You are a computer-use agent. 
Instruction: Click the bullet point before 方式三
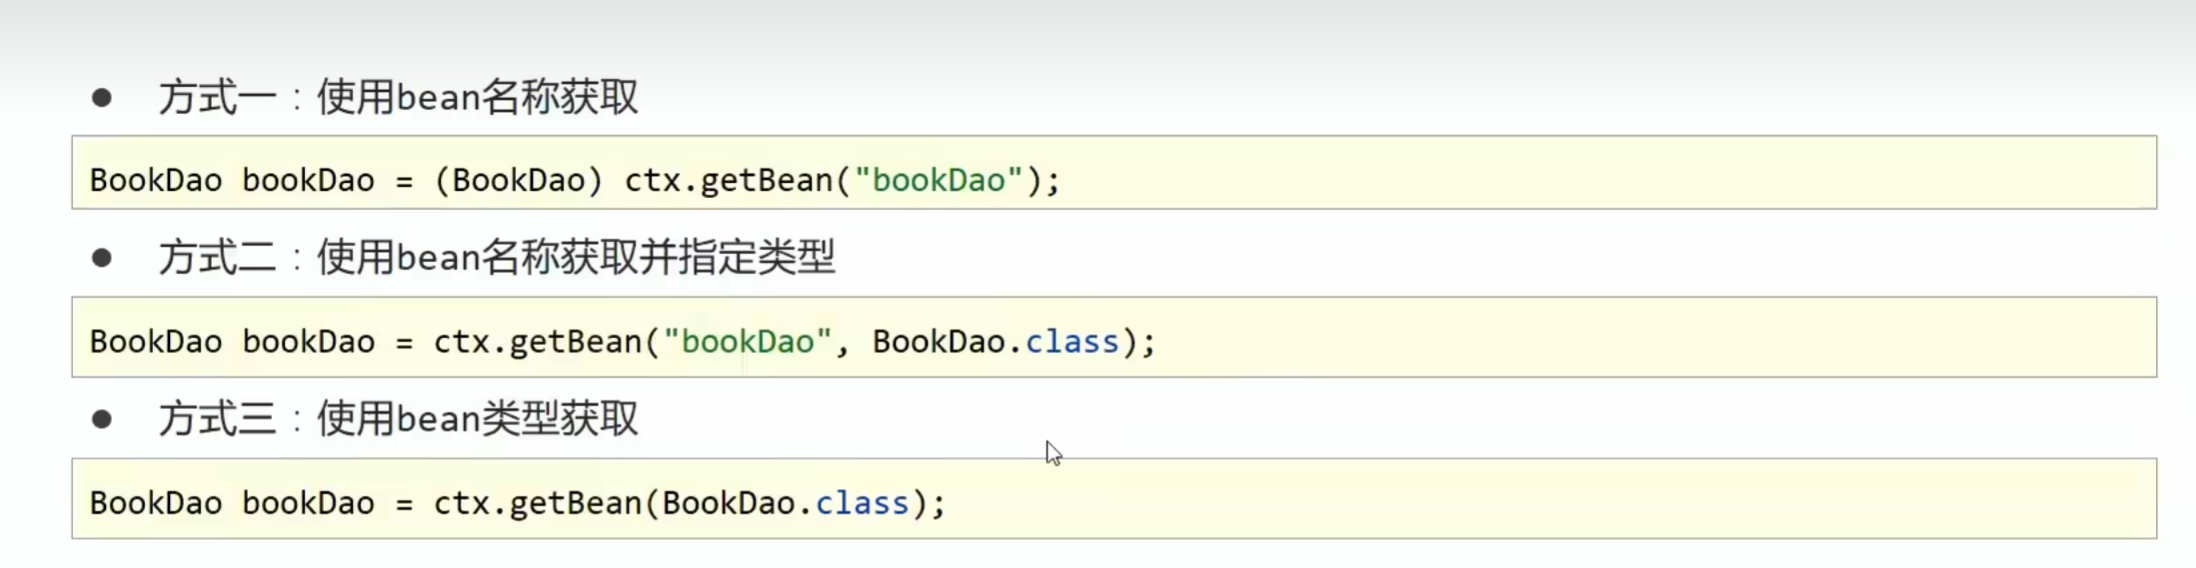(x=101, y=419)
